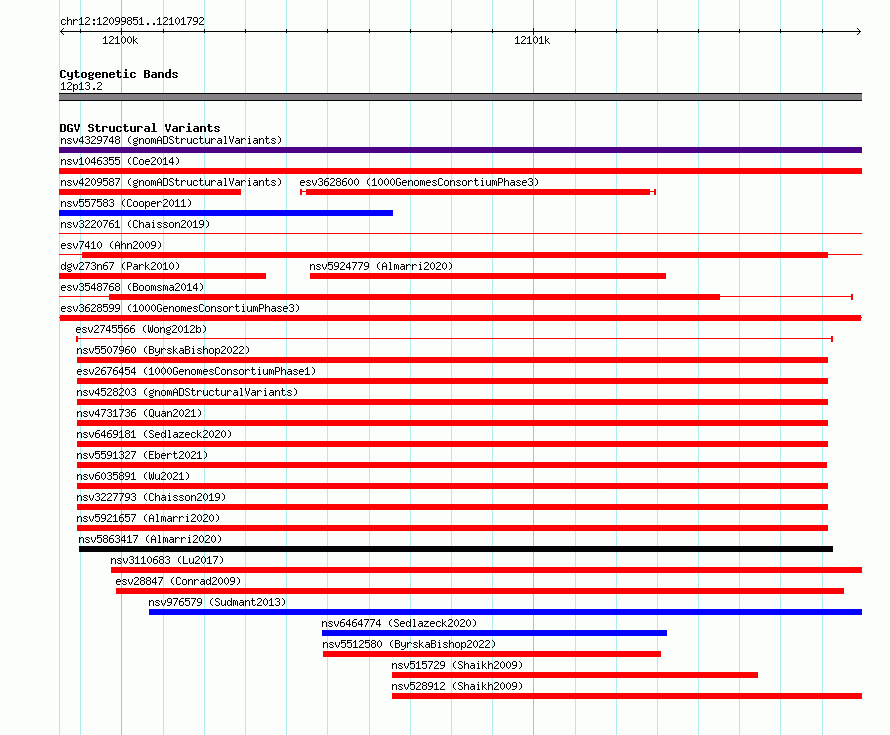Image resolution: width=890 pixels, height=735 pixels.
Task: Open nsv6464774 (Sedlazeck2020) label
Action: (399, 623)
